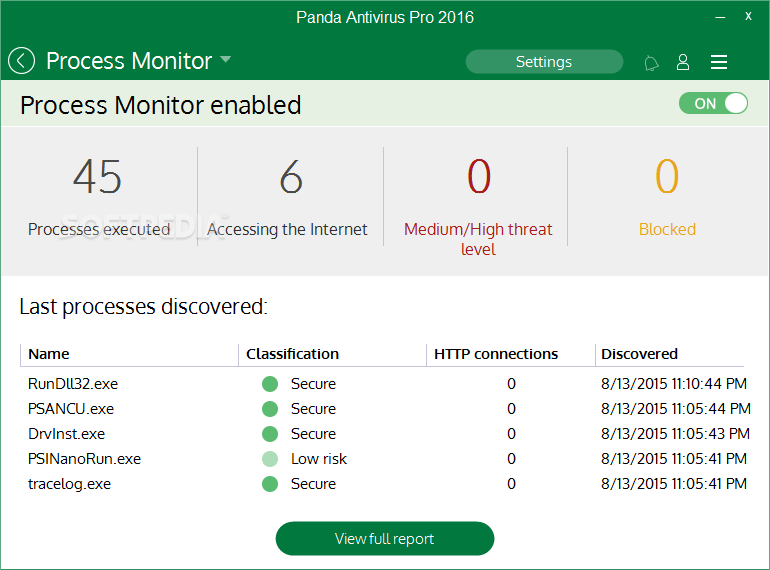The height and width of the screenshot is (570, 770).
Task: Click green Secure dot for DrvInst.exe
Action: 270,434
